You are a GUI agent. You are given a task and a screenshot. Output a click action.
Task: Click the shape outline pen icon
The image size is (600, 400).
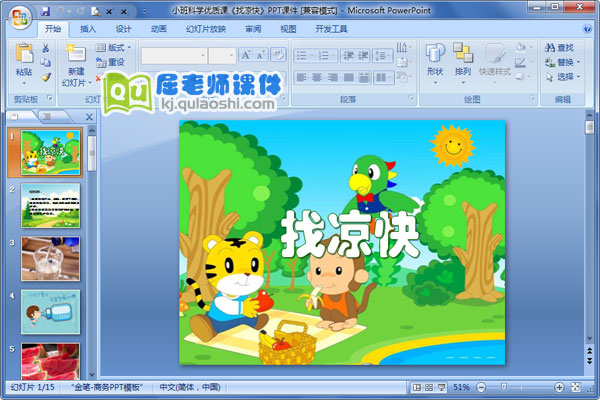pos(522,62)
